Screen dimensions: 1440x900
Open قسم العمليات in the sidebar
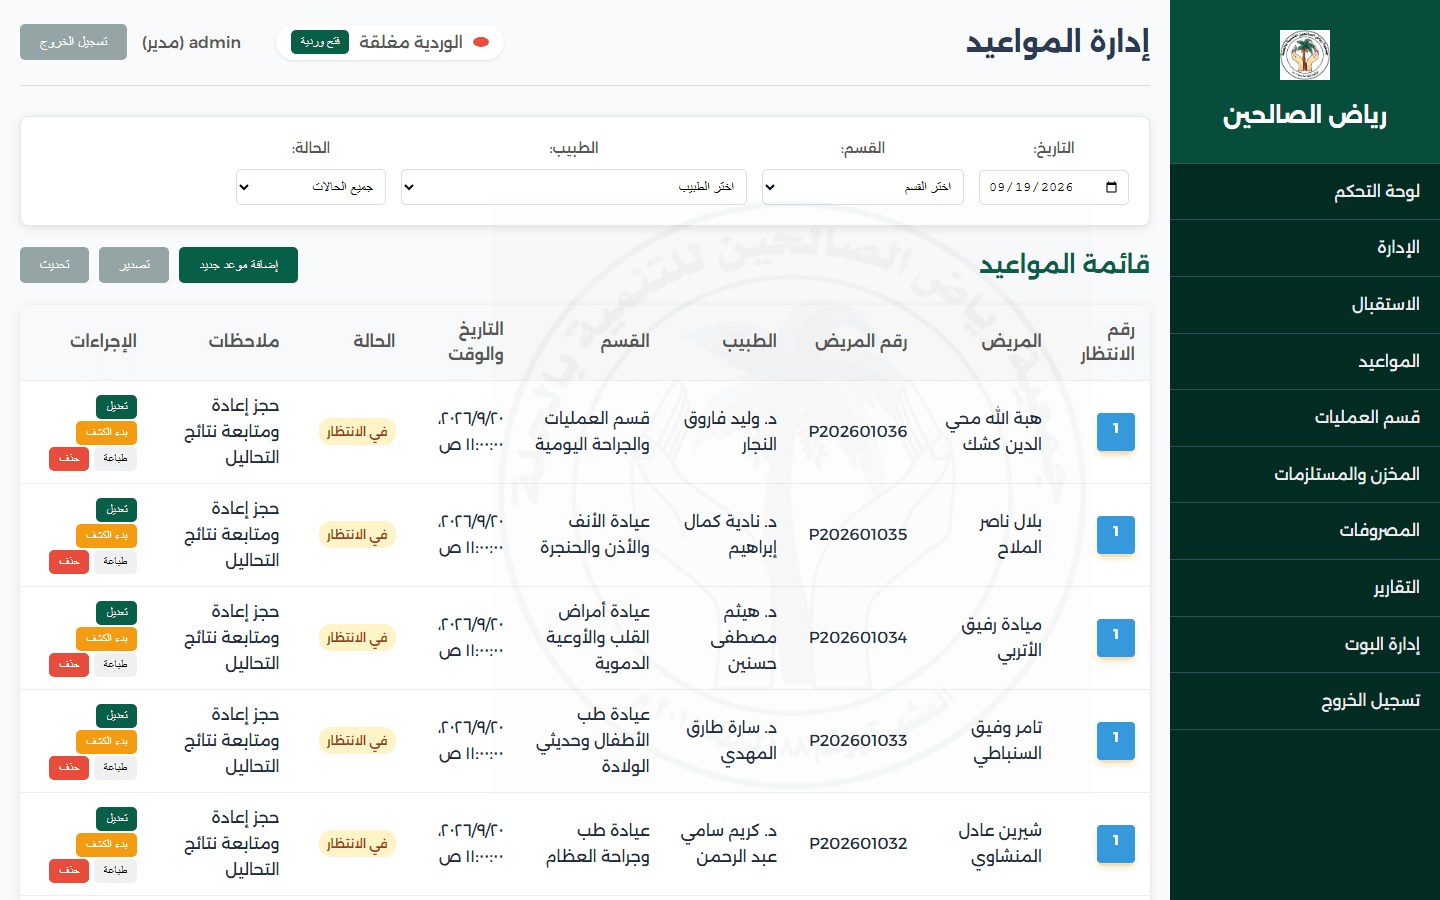point(1305,418)
